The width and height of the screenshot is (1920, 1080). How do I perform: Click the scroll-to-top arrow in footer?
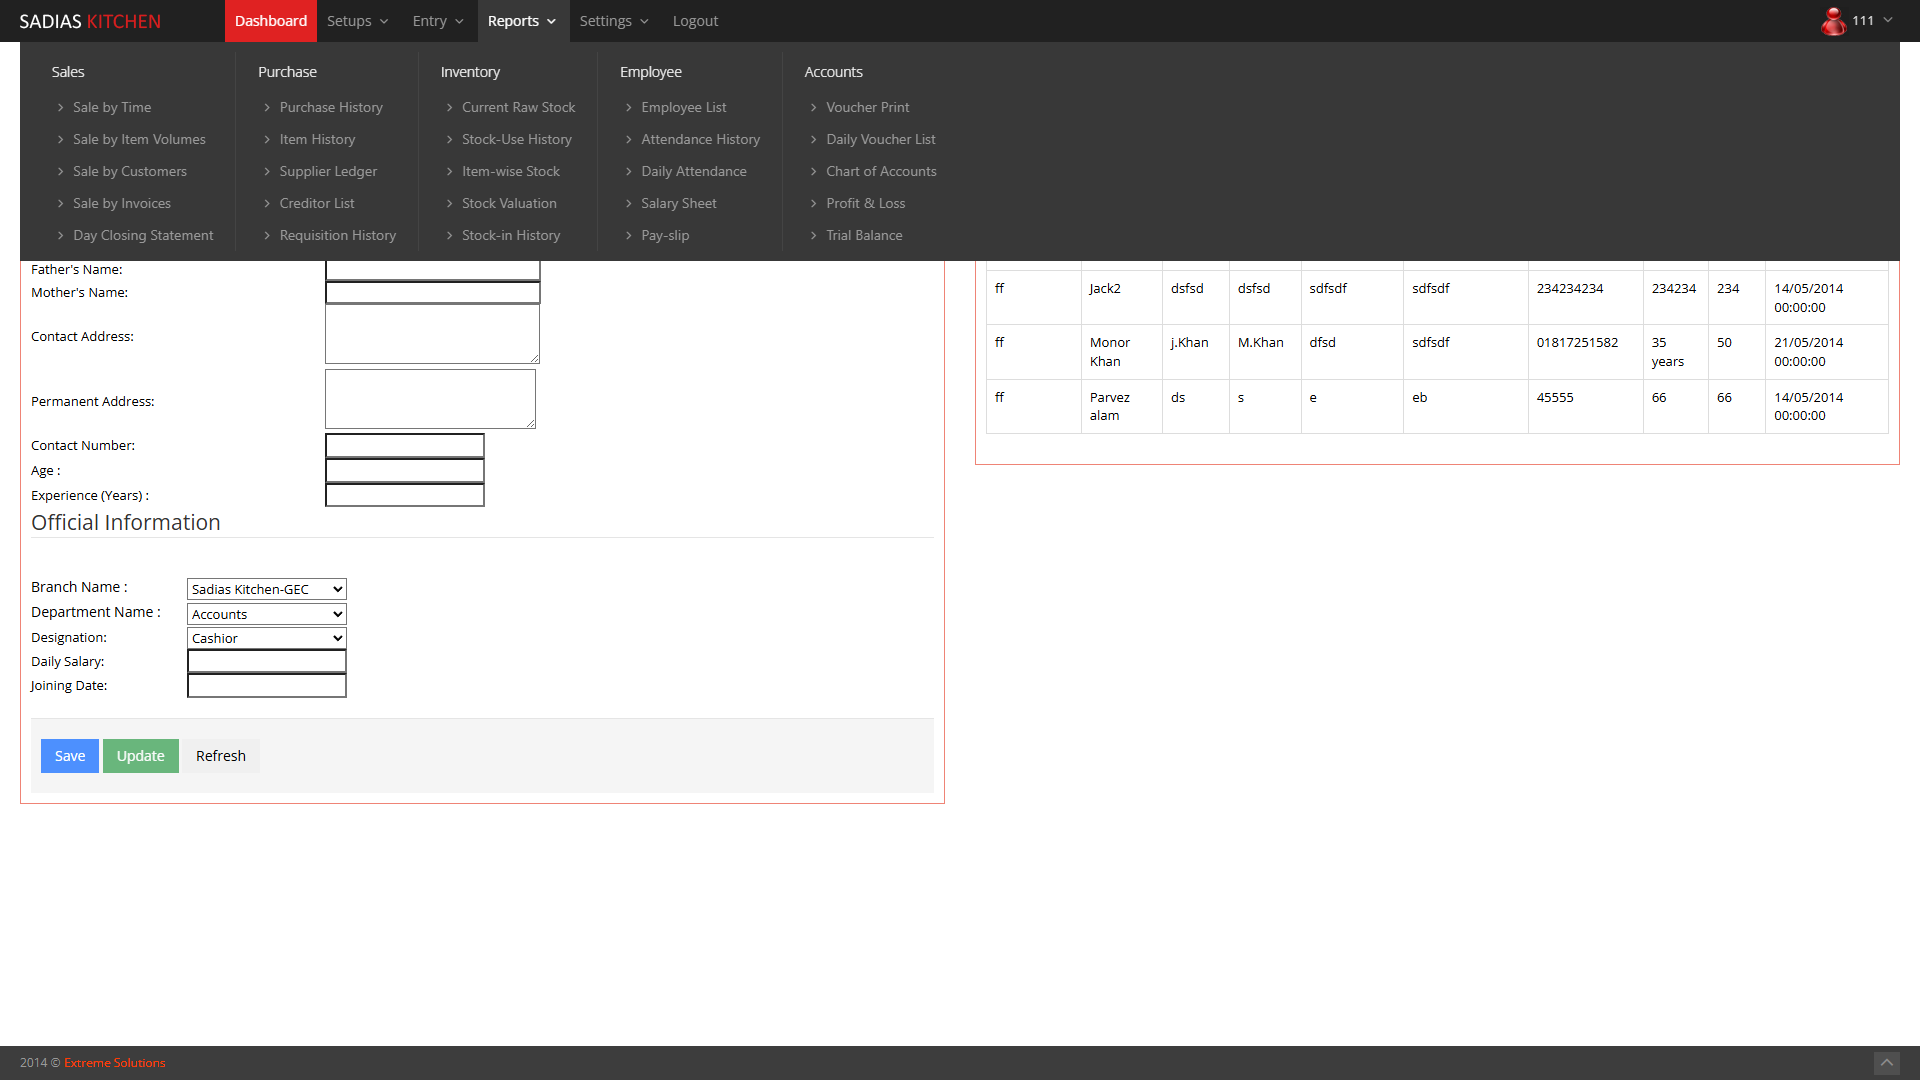(1886, 1062)
